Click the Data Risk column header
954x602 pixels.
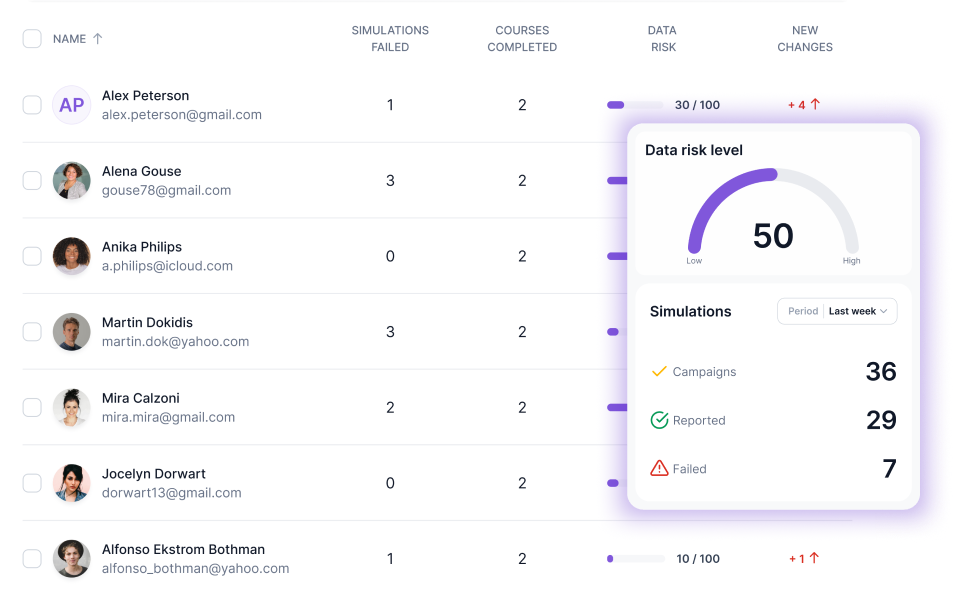coord(662,39)
